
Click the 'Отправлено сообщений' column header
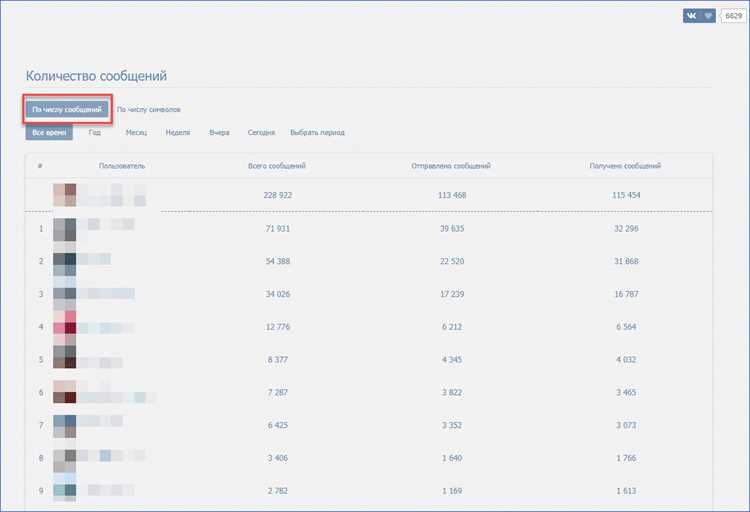tap(451, 166)
